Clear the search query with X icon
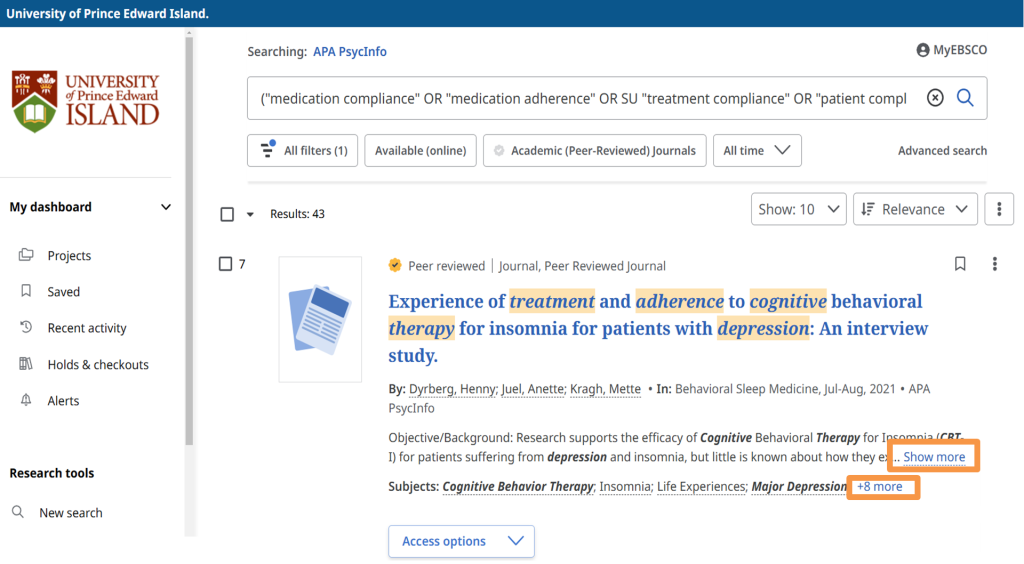Image resolution: width=1024 pixels, height=564 pixels. point(935,98)
